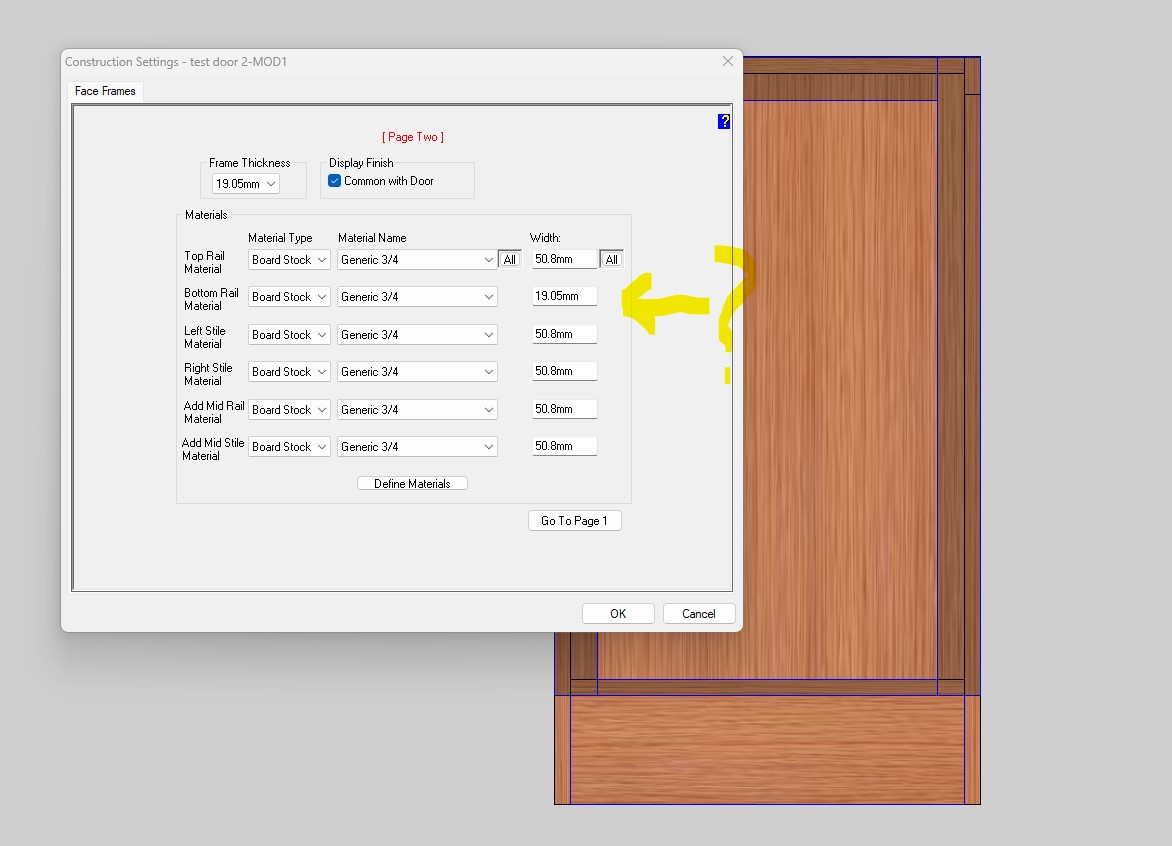Expand Add Mid Rail Material Name dropdown
The height and width of the screenshot is (846, 1172).
[x=417, y=410]
